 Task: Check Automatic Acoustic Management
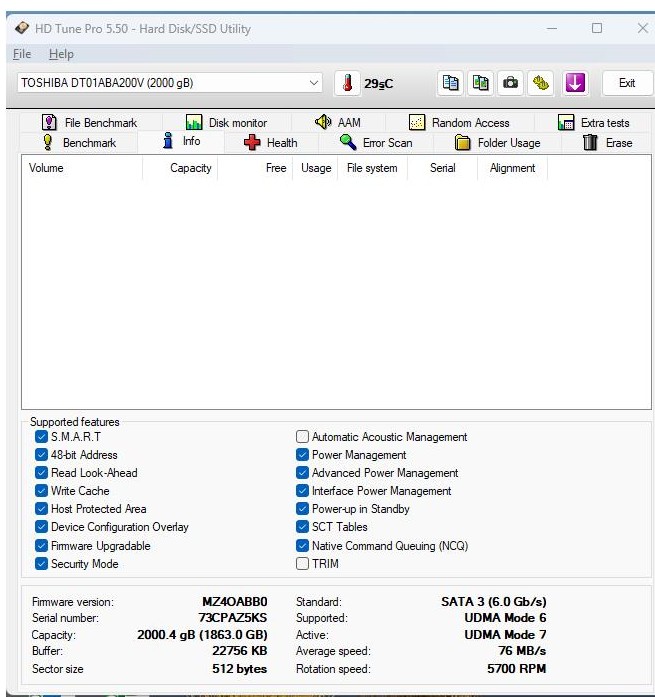pos(303,437)
